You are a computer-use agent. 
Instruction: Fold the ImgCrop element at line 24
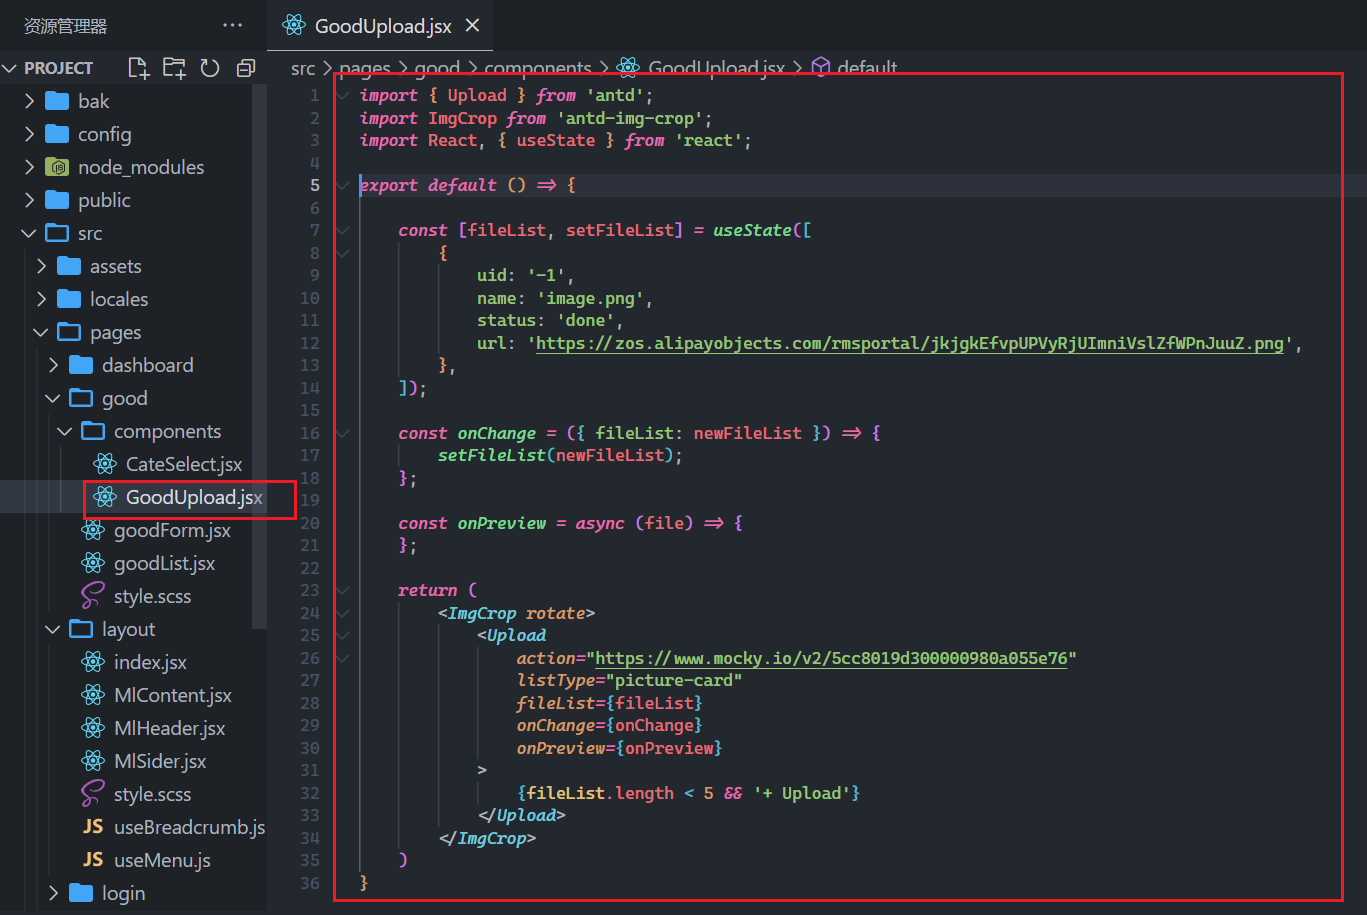344,613
